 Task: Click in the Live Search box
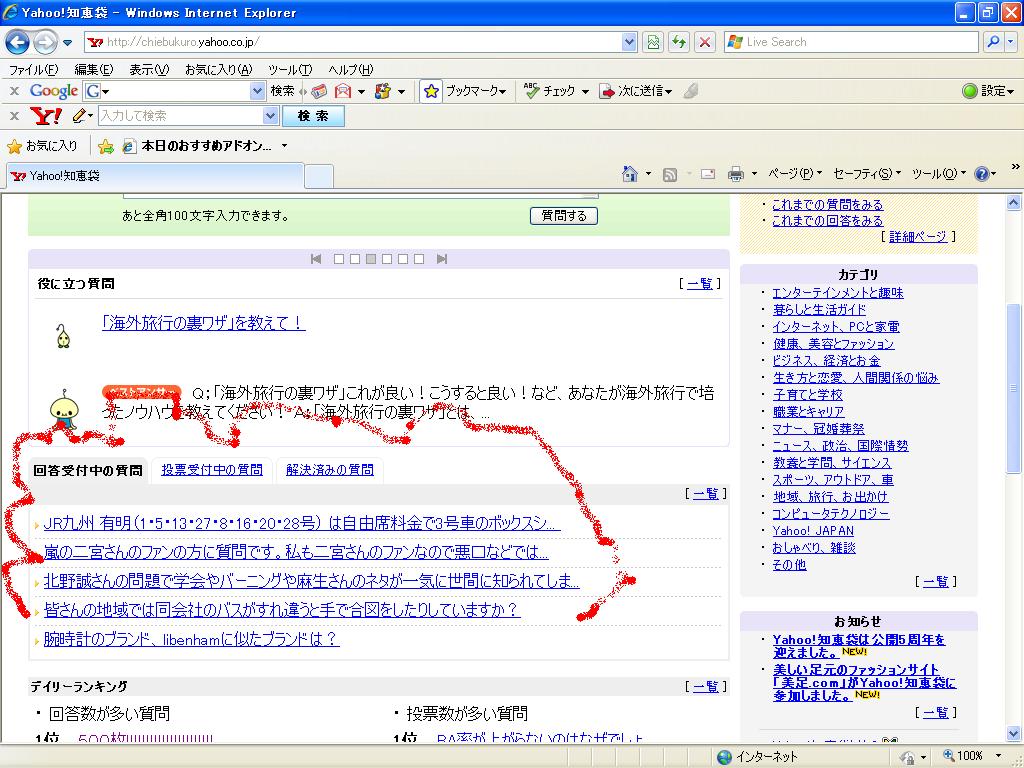[x=852, y=42]
